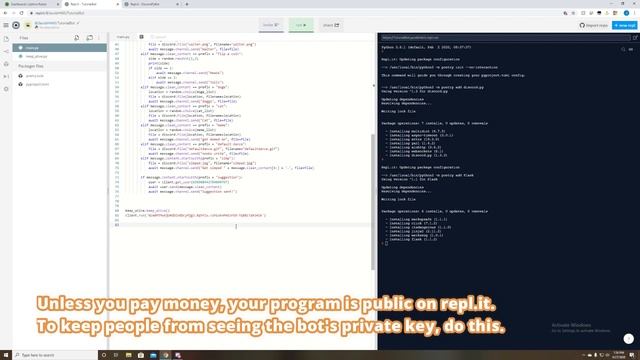Viewport: 640px width, 360px height.
Task: Add a new folder in Files panel
Action: (x=89, y=38)
